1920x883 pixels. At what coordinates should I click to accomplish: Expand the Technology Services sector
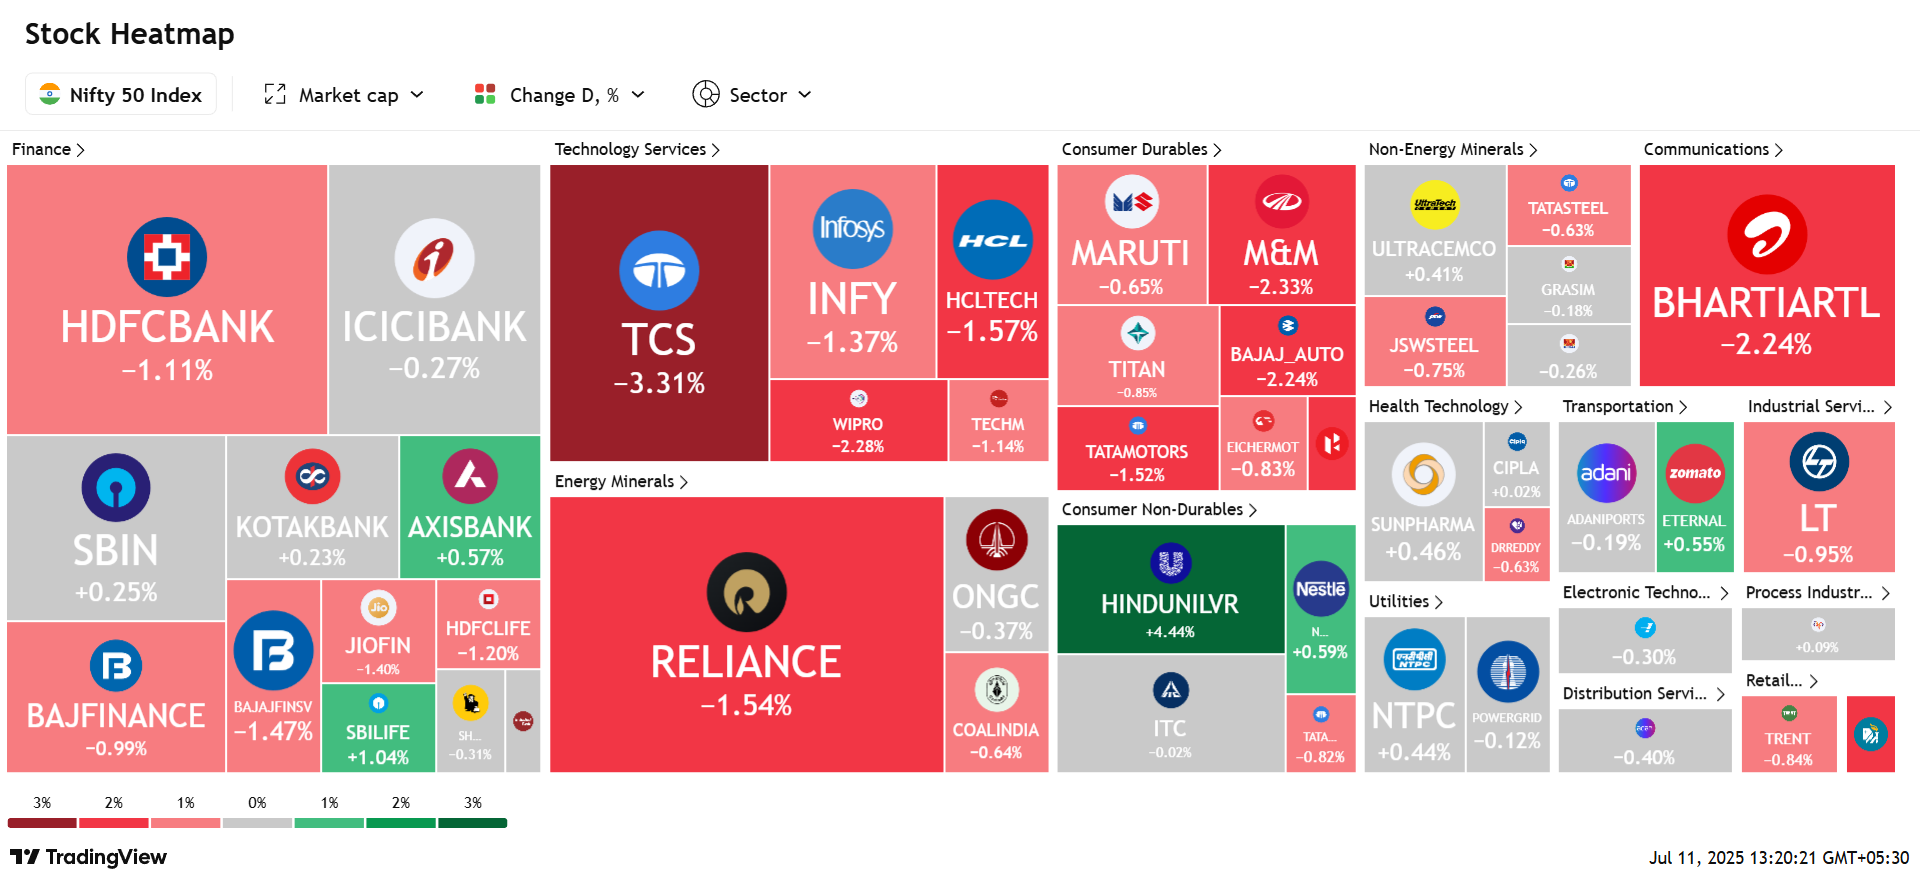[x=637, y=149]
